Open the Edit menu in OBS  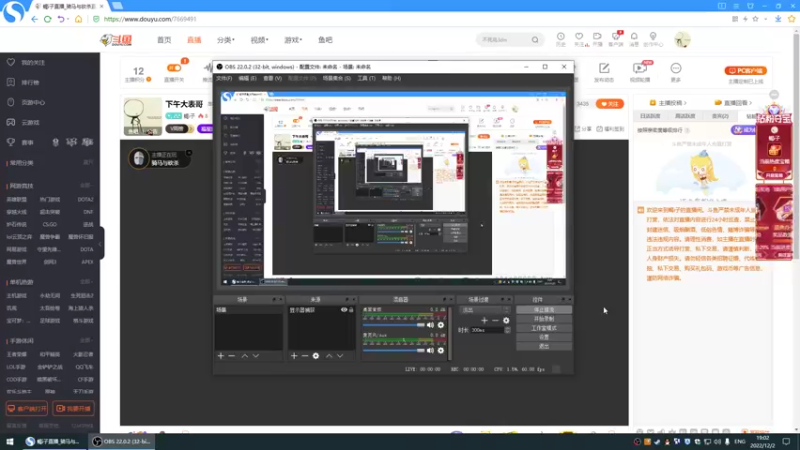point(247,79)
